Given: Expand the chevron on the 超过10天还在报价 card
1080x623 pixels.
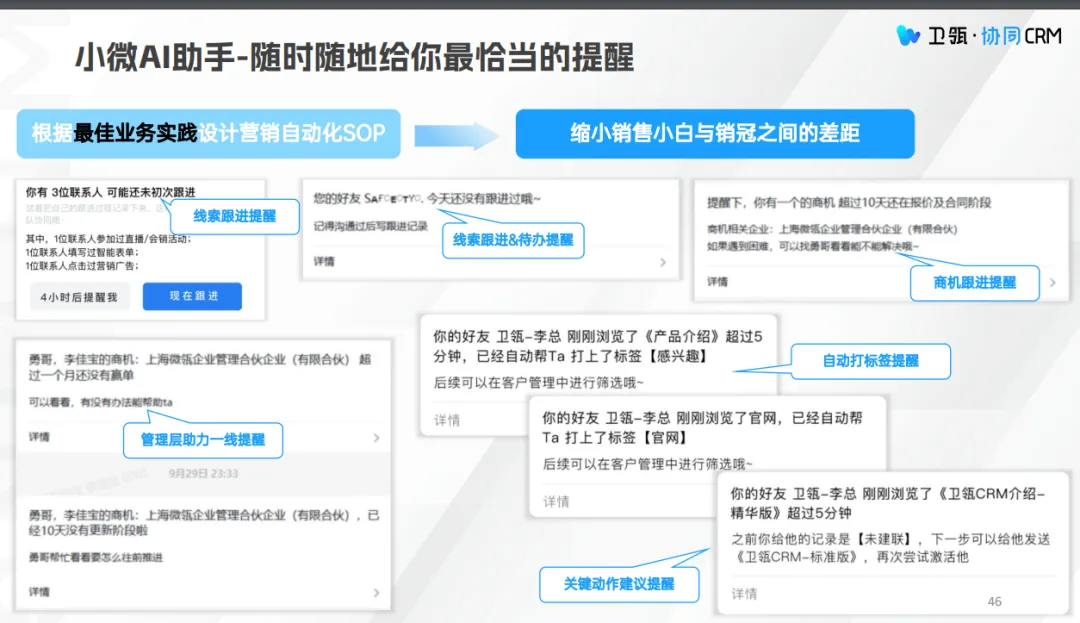Looking at the screenshot, I should click(x=1052, y=283).
